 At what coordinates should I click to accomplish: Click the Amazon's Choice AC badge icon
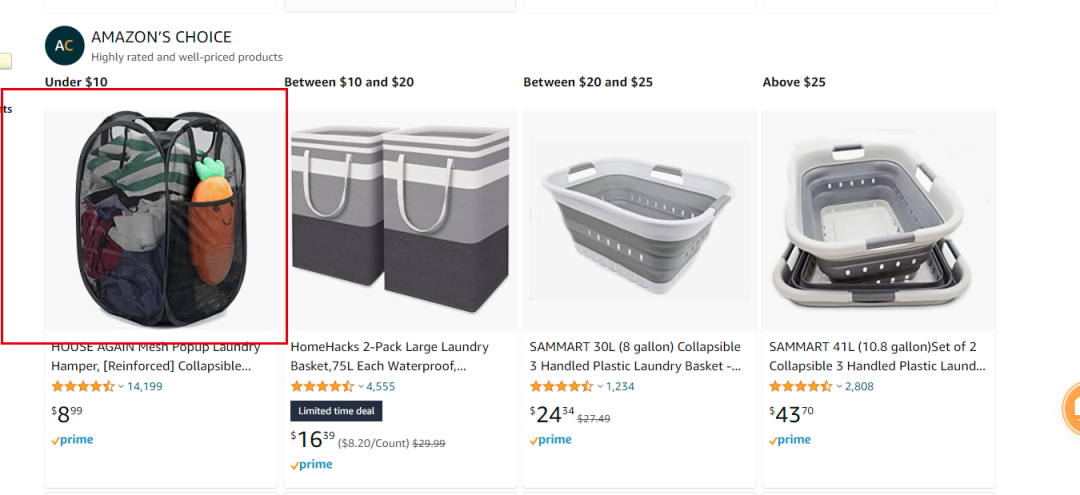(64, 46)
